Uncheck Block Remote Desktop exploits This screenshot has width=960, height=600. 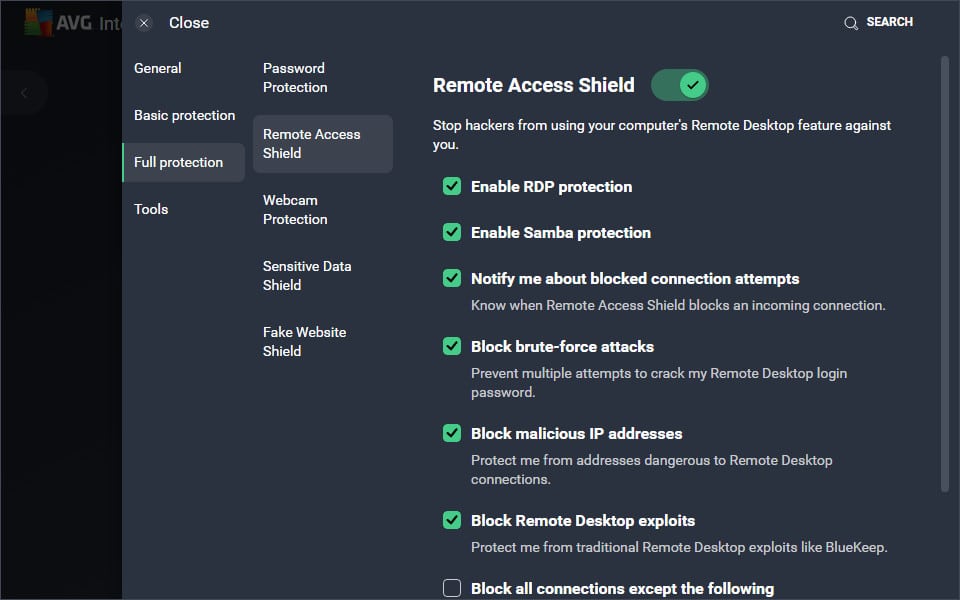452,520
